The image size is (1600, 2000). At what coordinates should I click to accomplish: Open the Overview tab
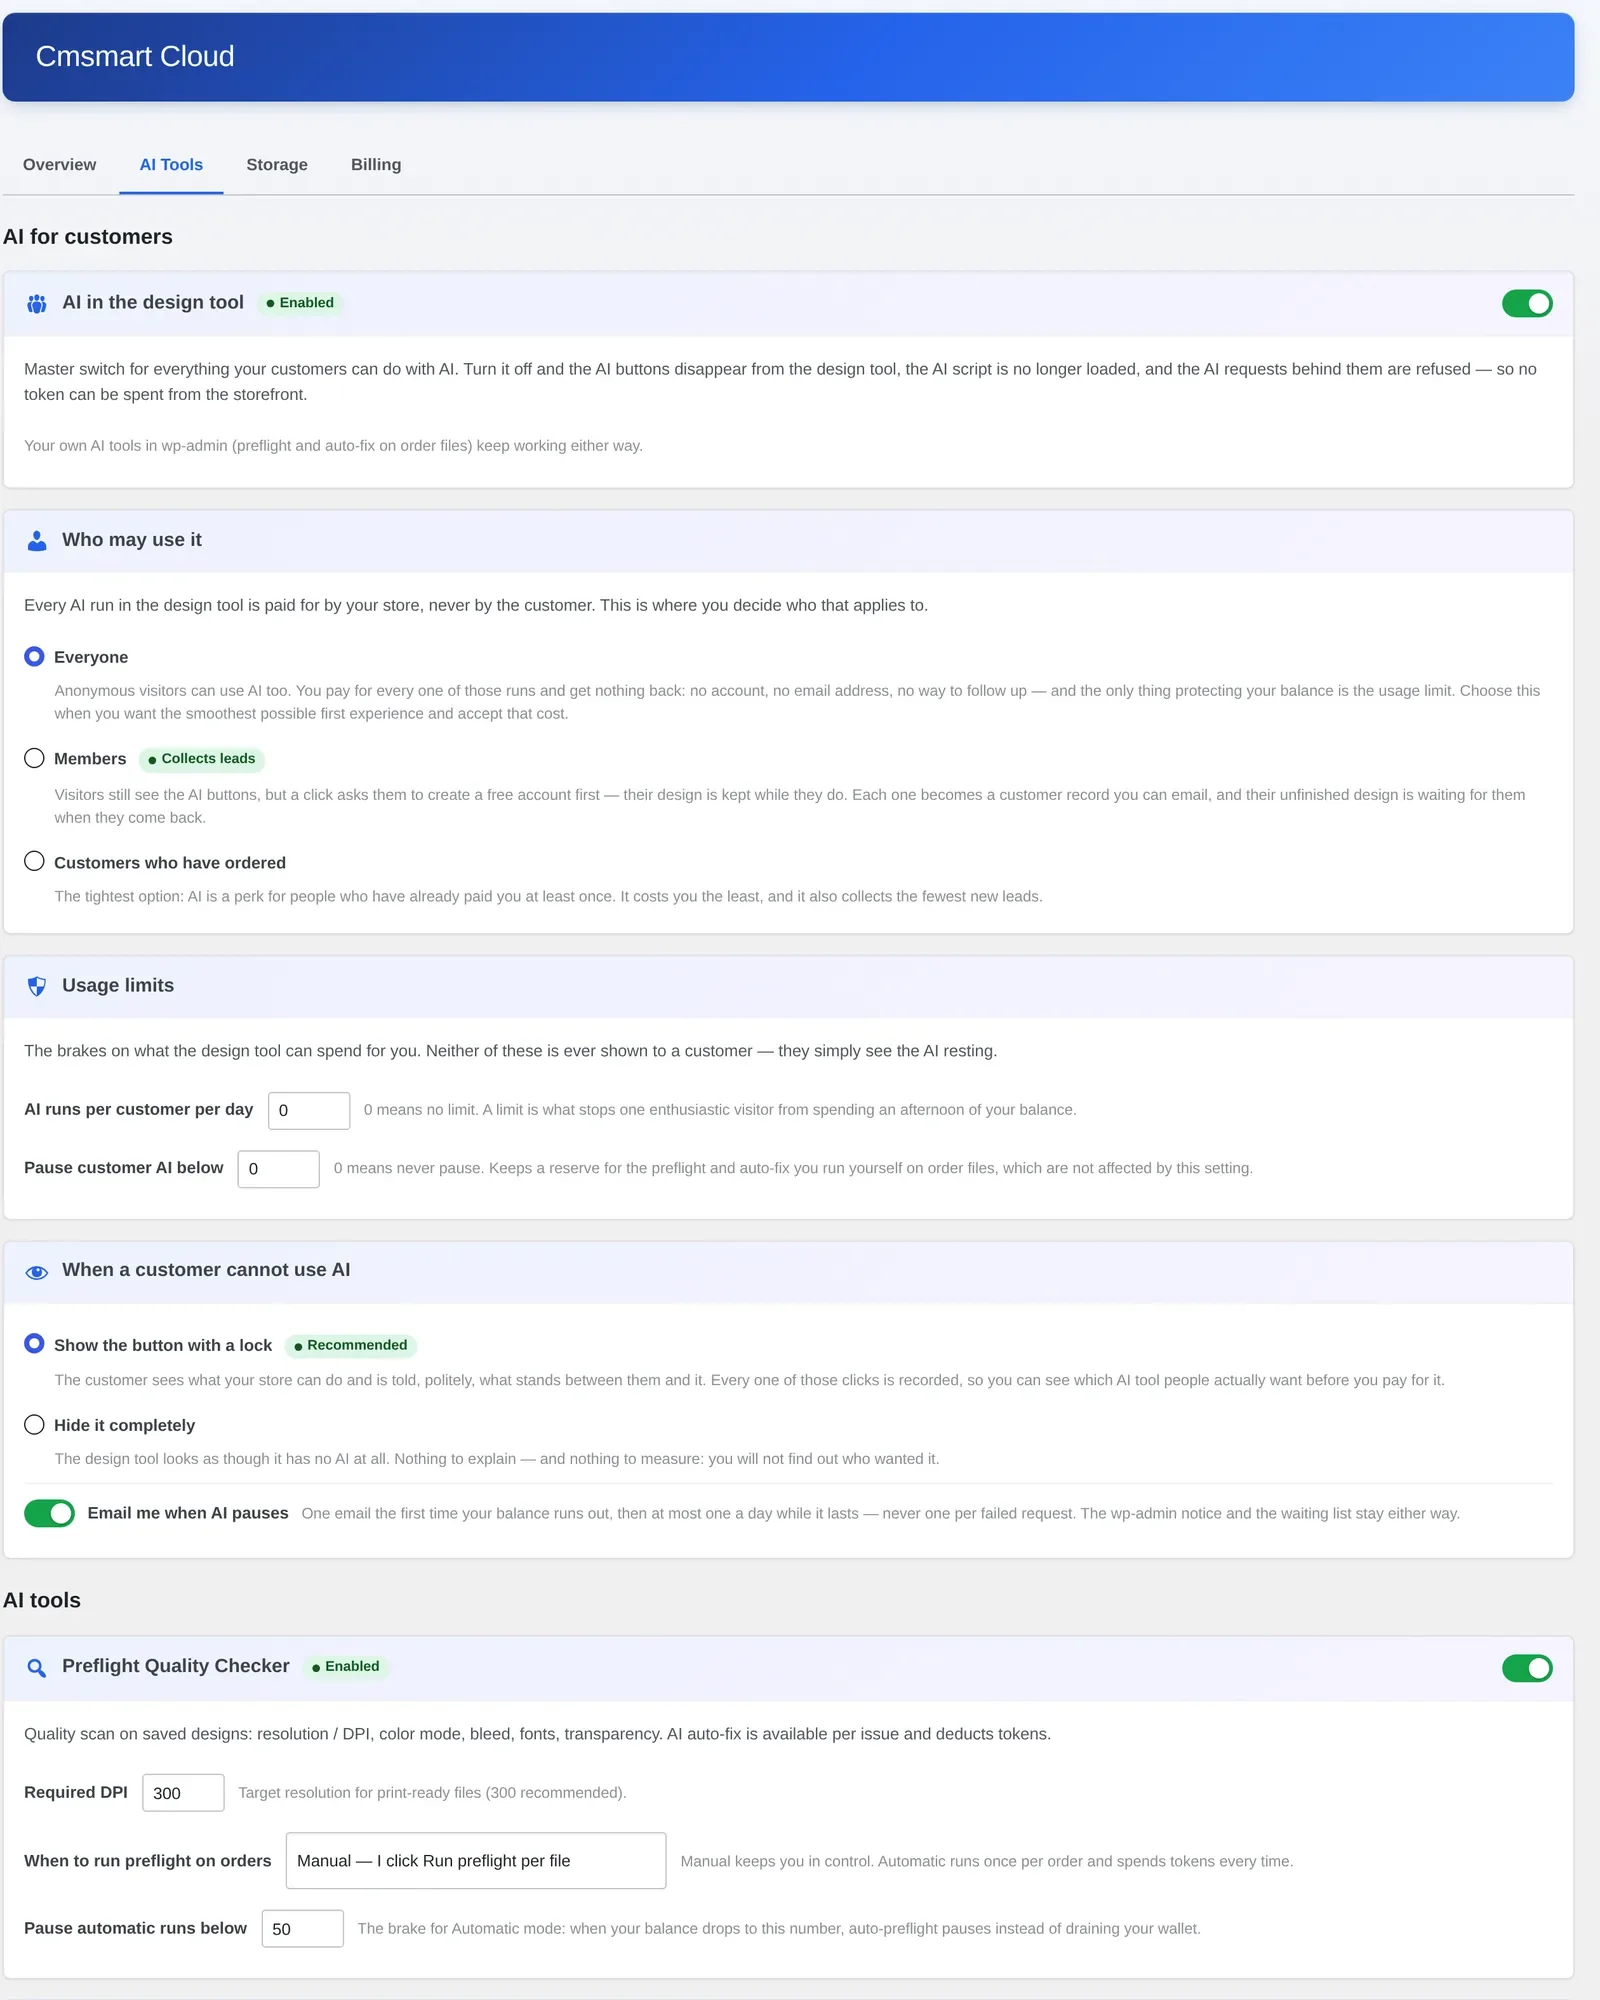point(60,165)
